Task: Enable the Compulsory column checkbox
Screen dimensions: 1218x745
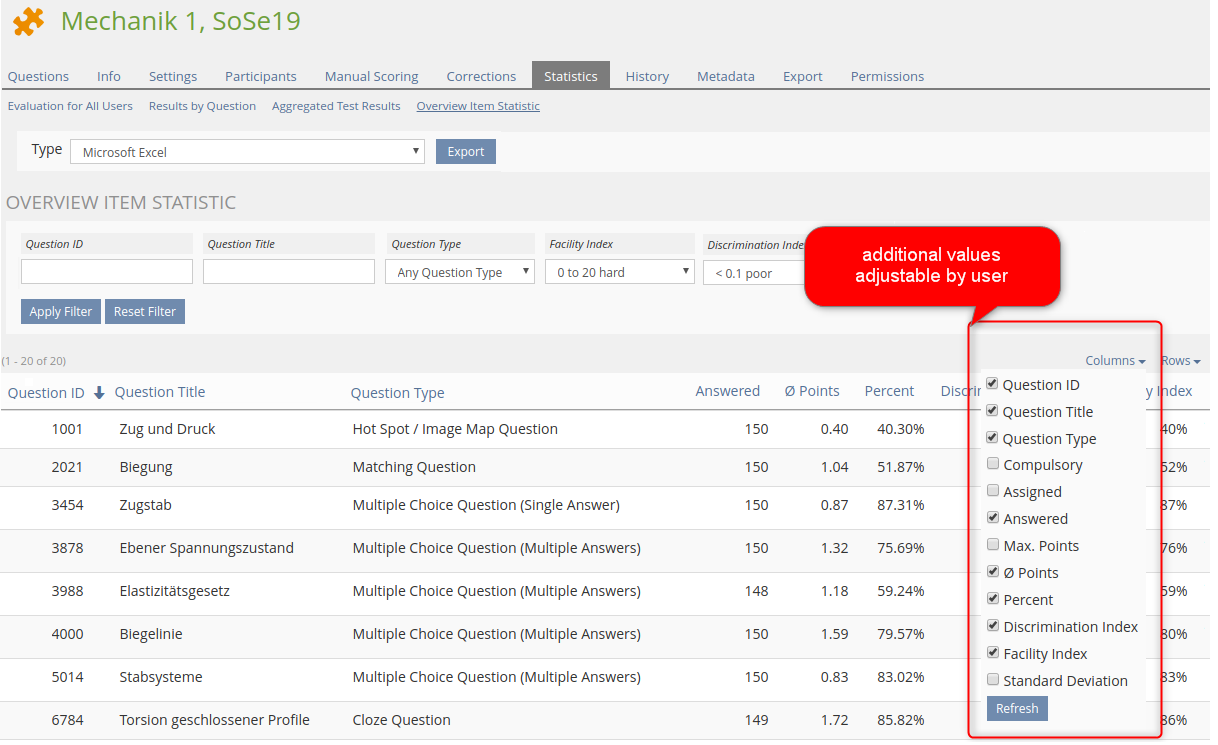Action: pyautogui.click(x=992, y=464)
